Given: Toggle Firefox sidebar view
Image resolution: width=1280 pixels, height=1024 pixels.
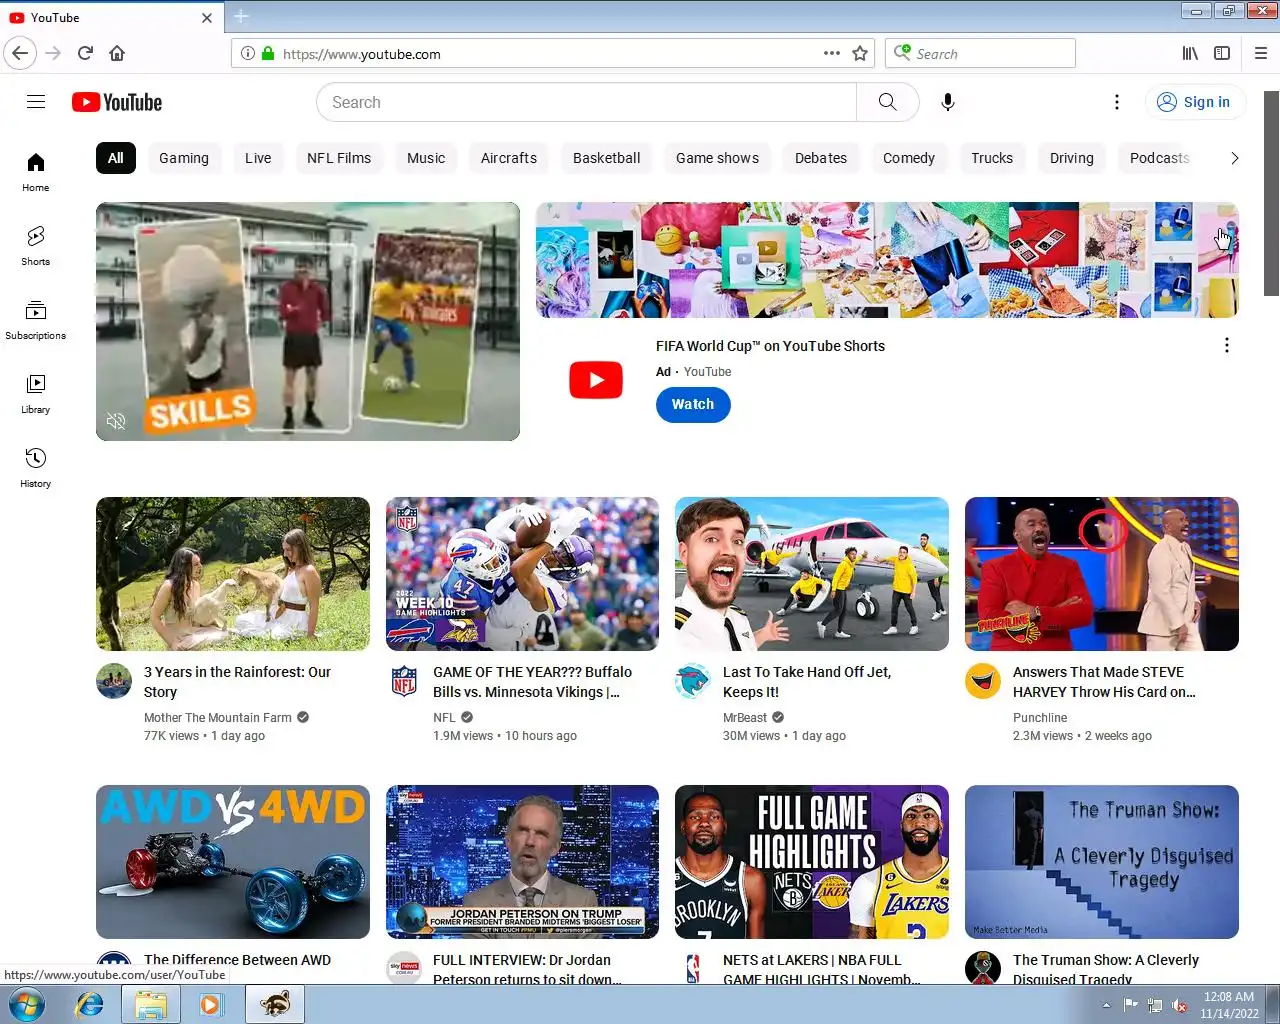Looking at the screenshot, I should click(1222, 53).
